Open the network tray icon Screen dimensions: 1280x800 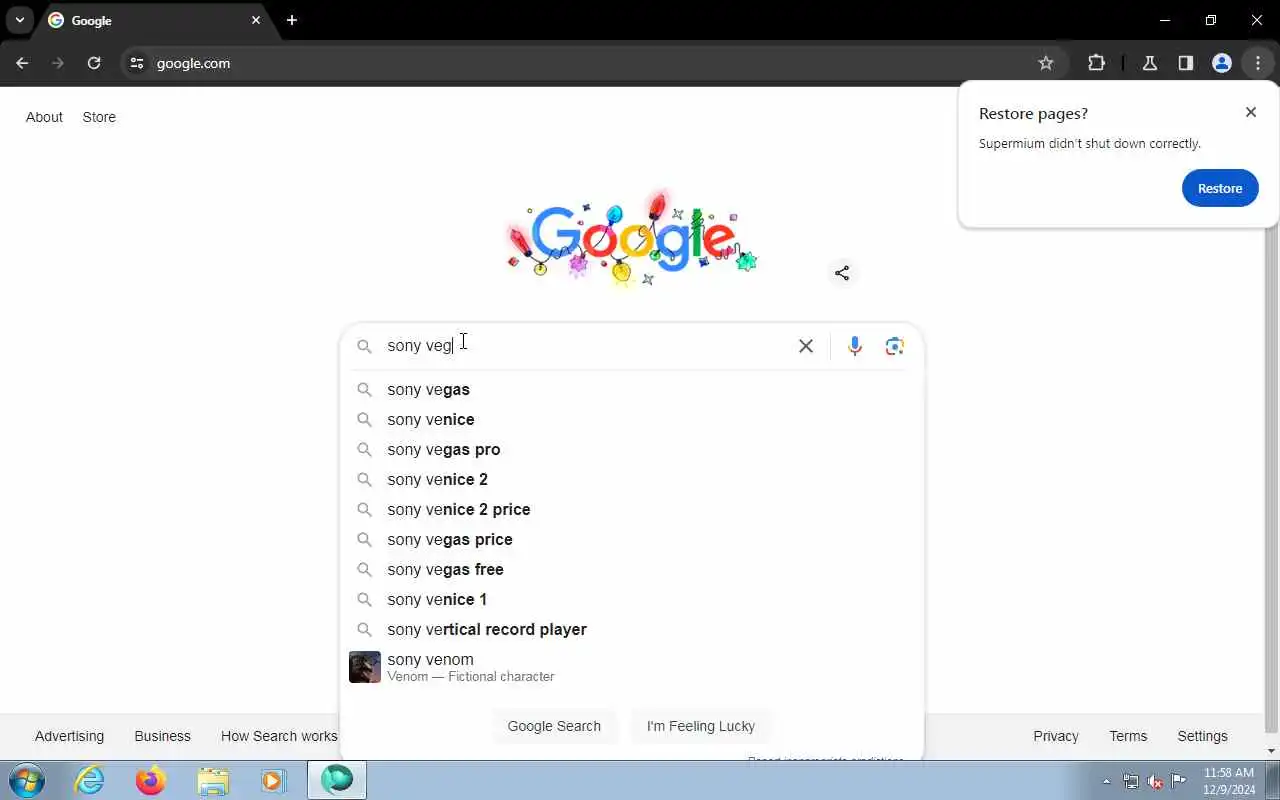pyautogui.click(x=1131, y=781)
